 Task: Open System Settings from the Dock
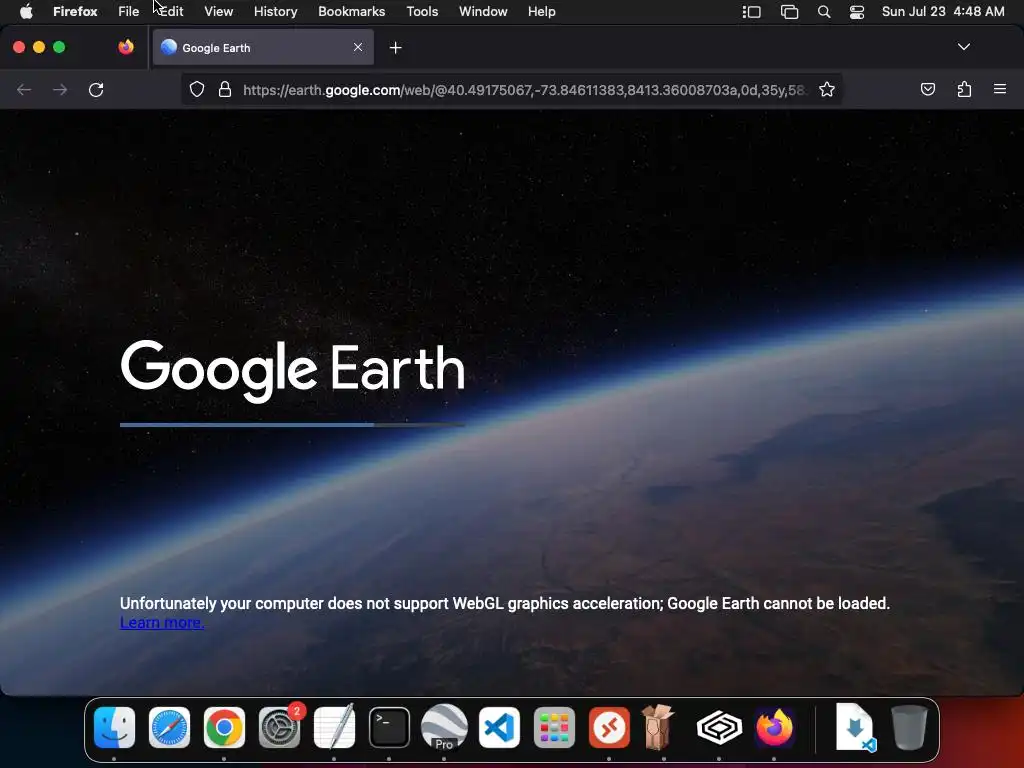(280, 728)
